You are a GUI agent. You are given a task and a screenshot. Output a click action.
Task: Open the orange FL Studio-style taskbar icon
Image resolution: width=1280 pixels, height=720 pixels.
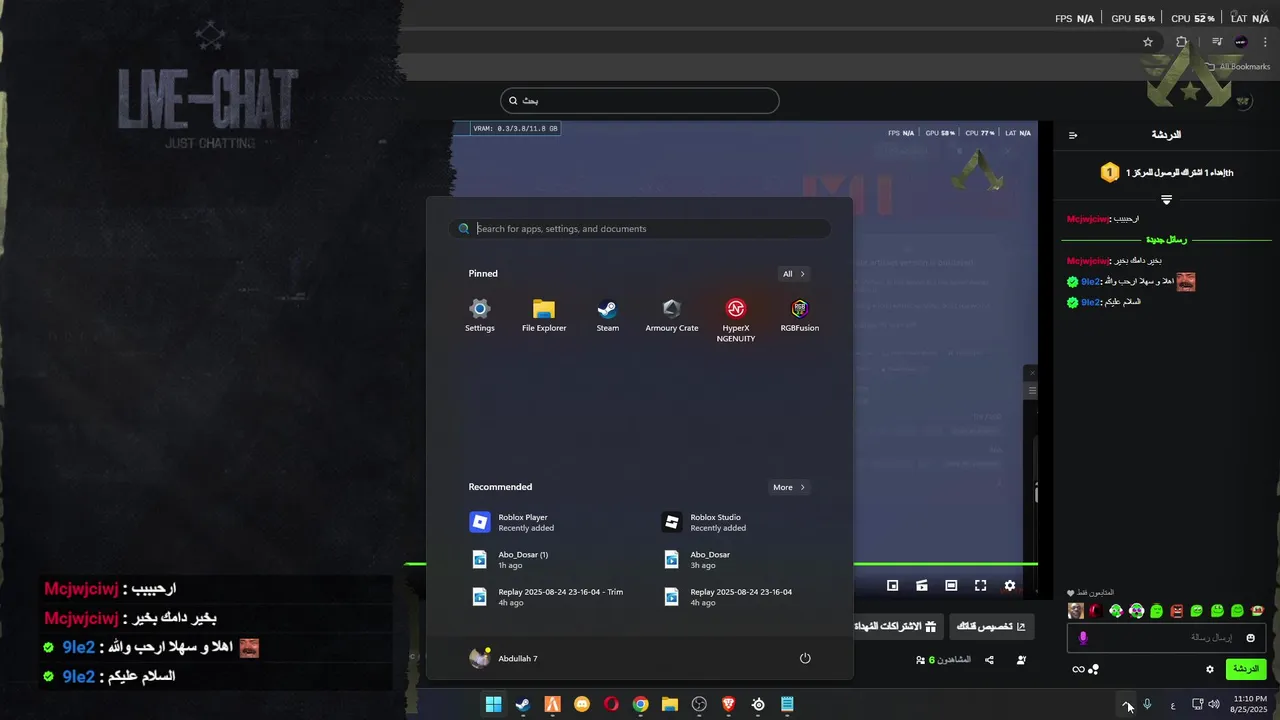click(552, 704)
